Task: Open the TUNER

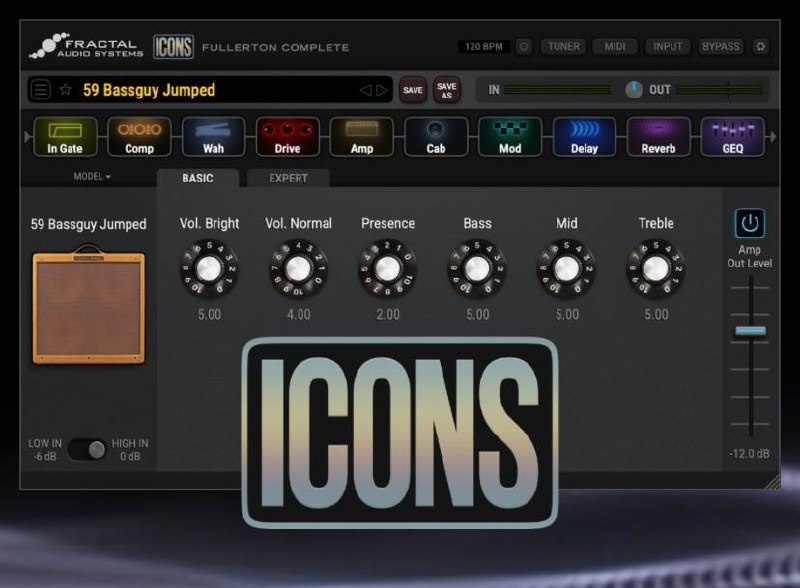Action: click(564, 46)
